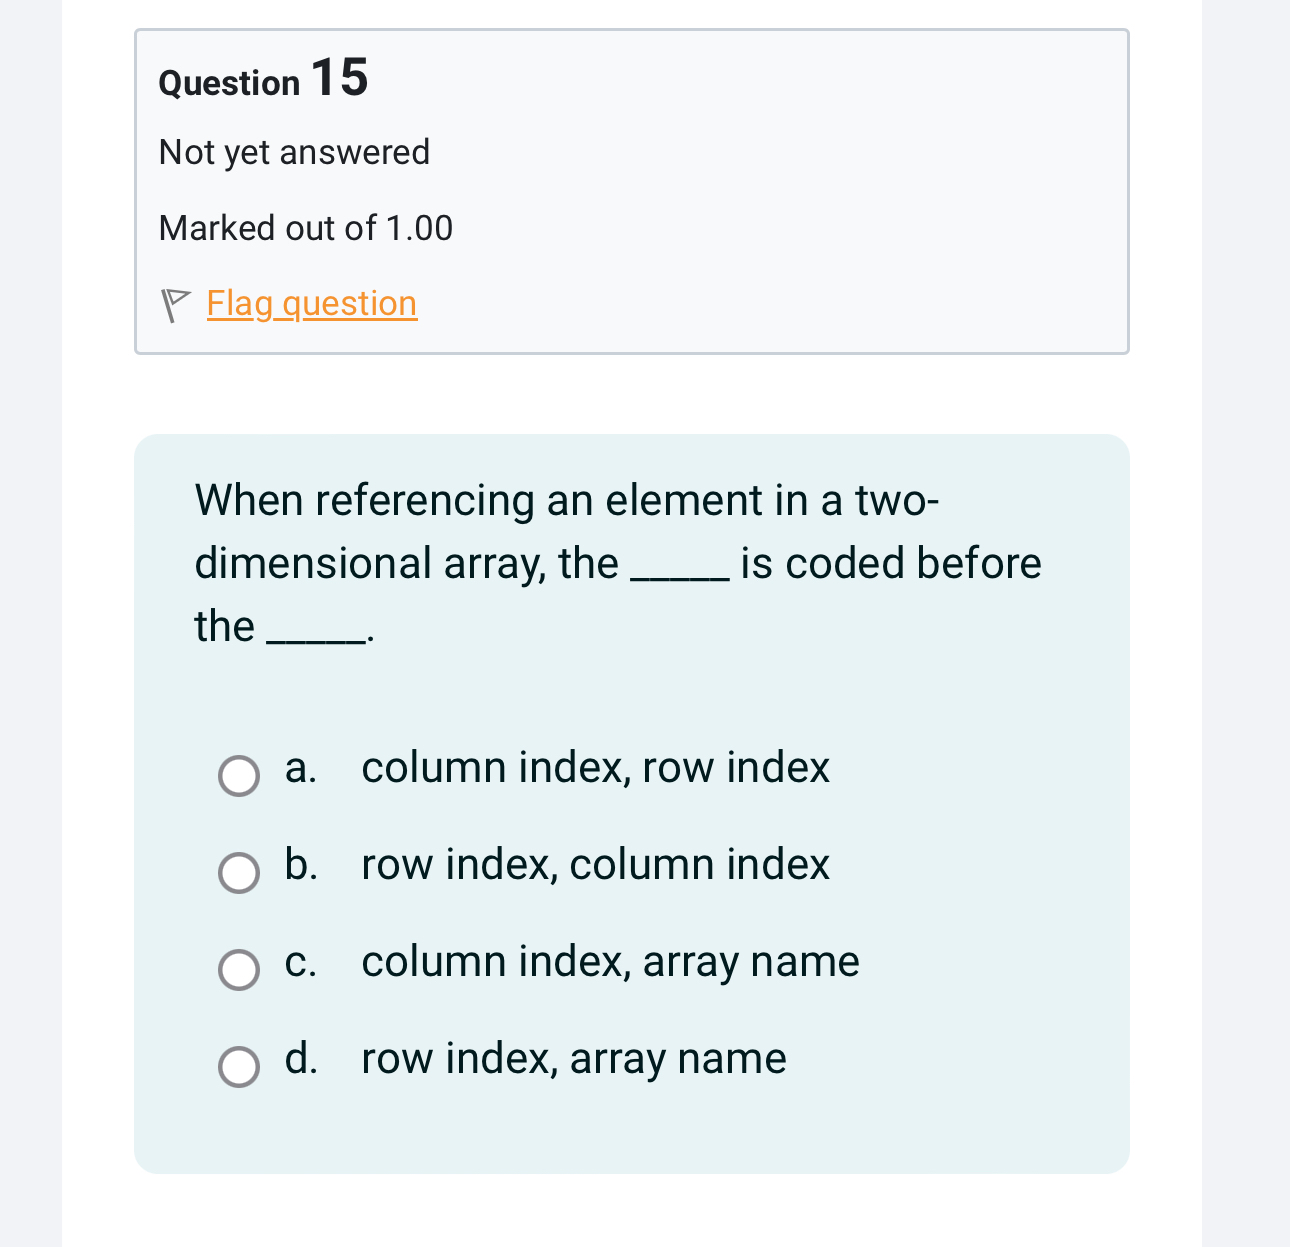The height and width of the screenshot is (1247, 1290).
Task: Click the answer text "column index, array name"
Action: tap(610, 962)
